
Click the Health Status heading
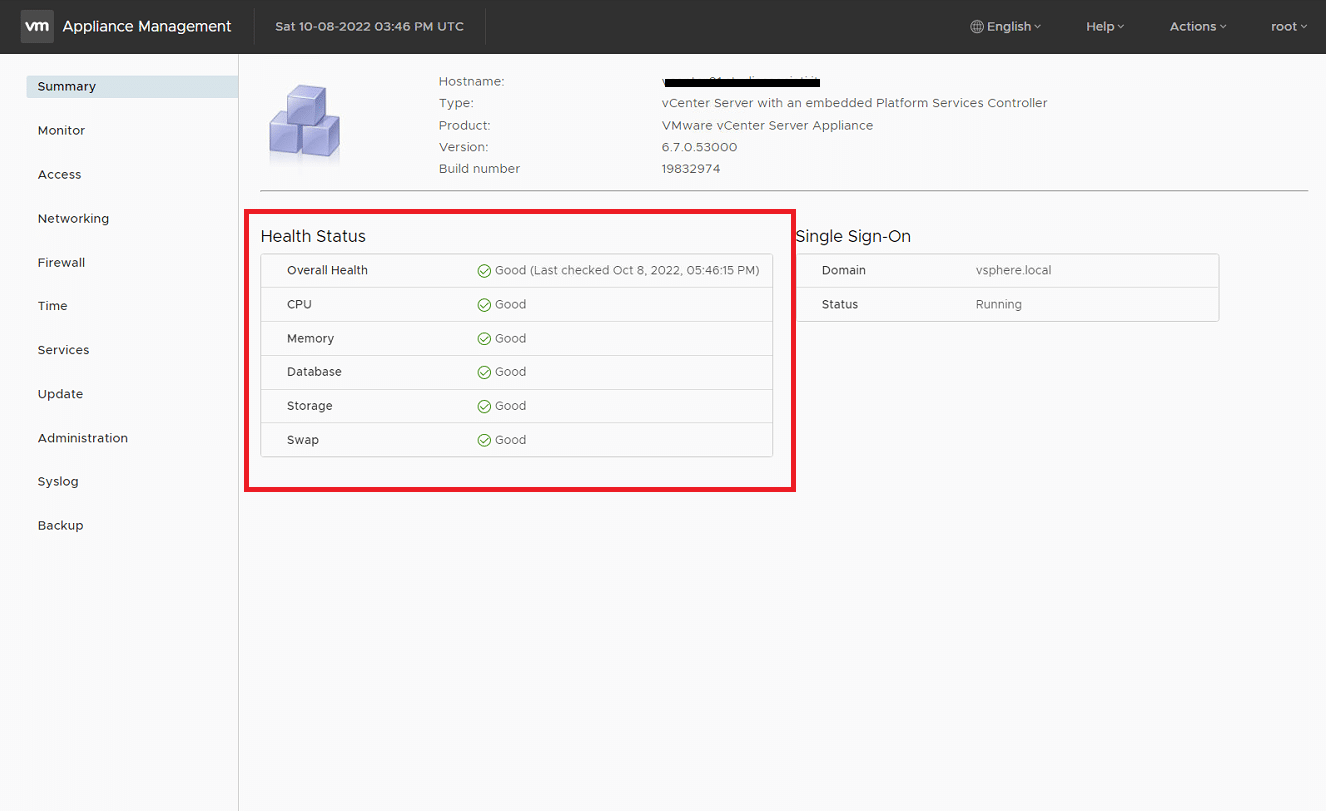[313, 237]
